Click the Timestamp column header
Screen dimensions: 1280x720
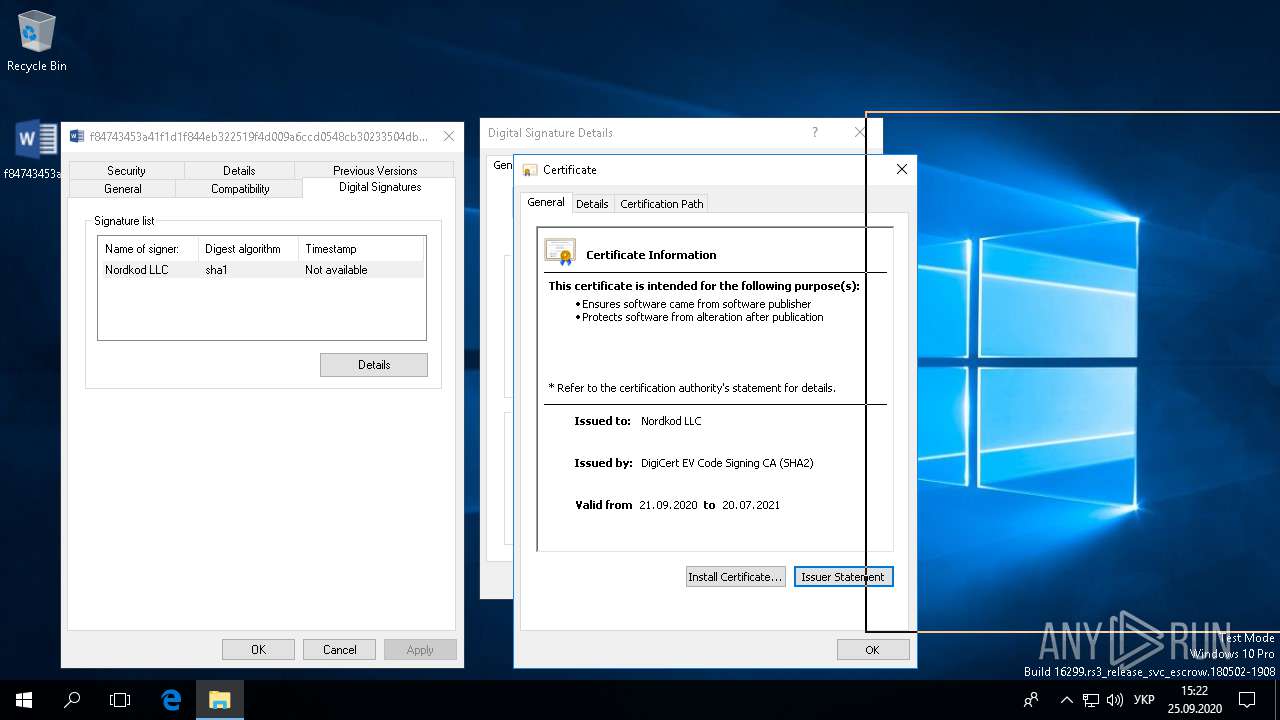coord(362,249)
